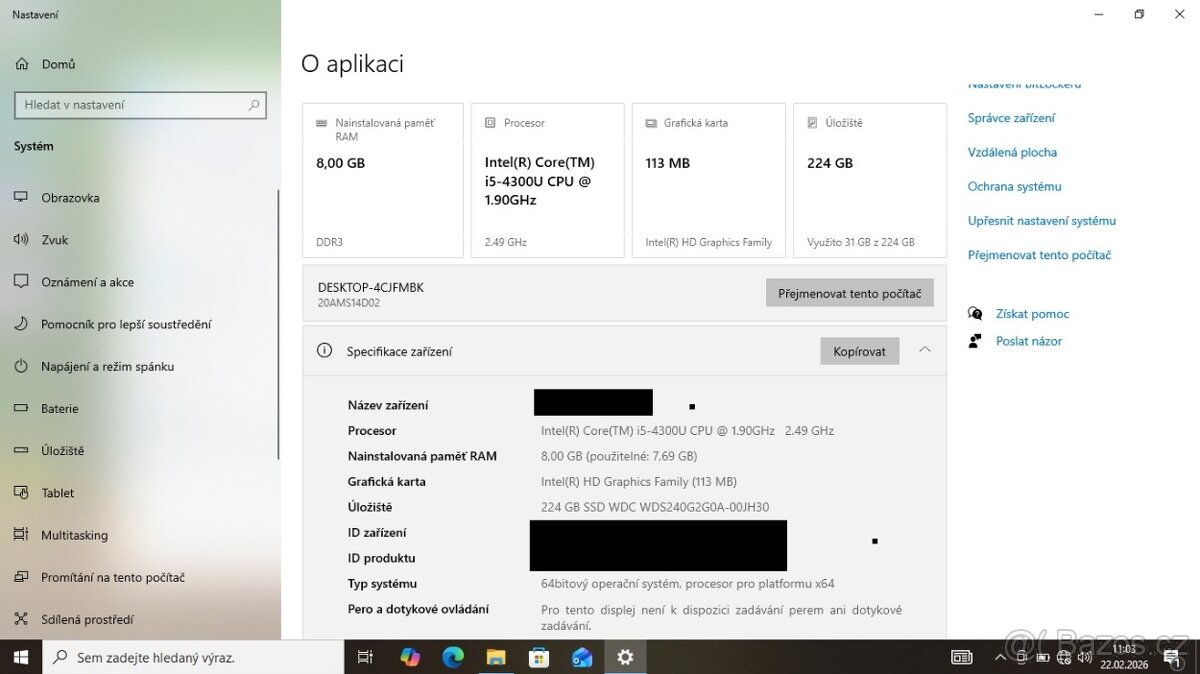Click the Kopírovat button
This screenshot has height=674, width=1200.
tap(859, 350)
